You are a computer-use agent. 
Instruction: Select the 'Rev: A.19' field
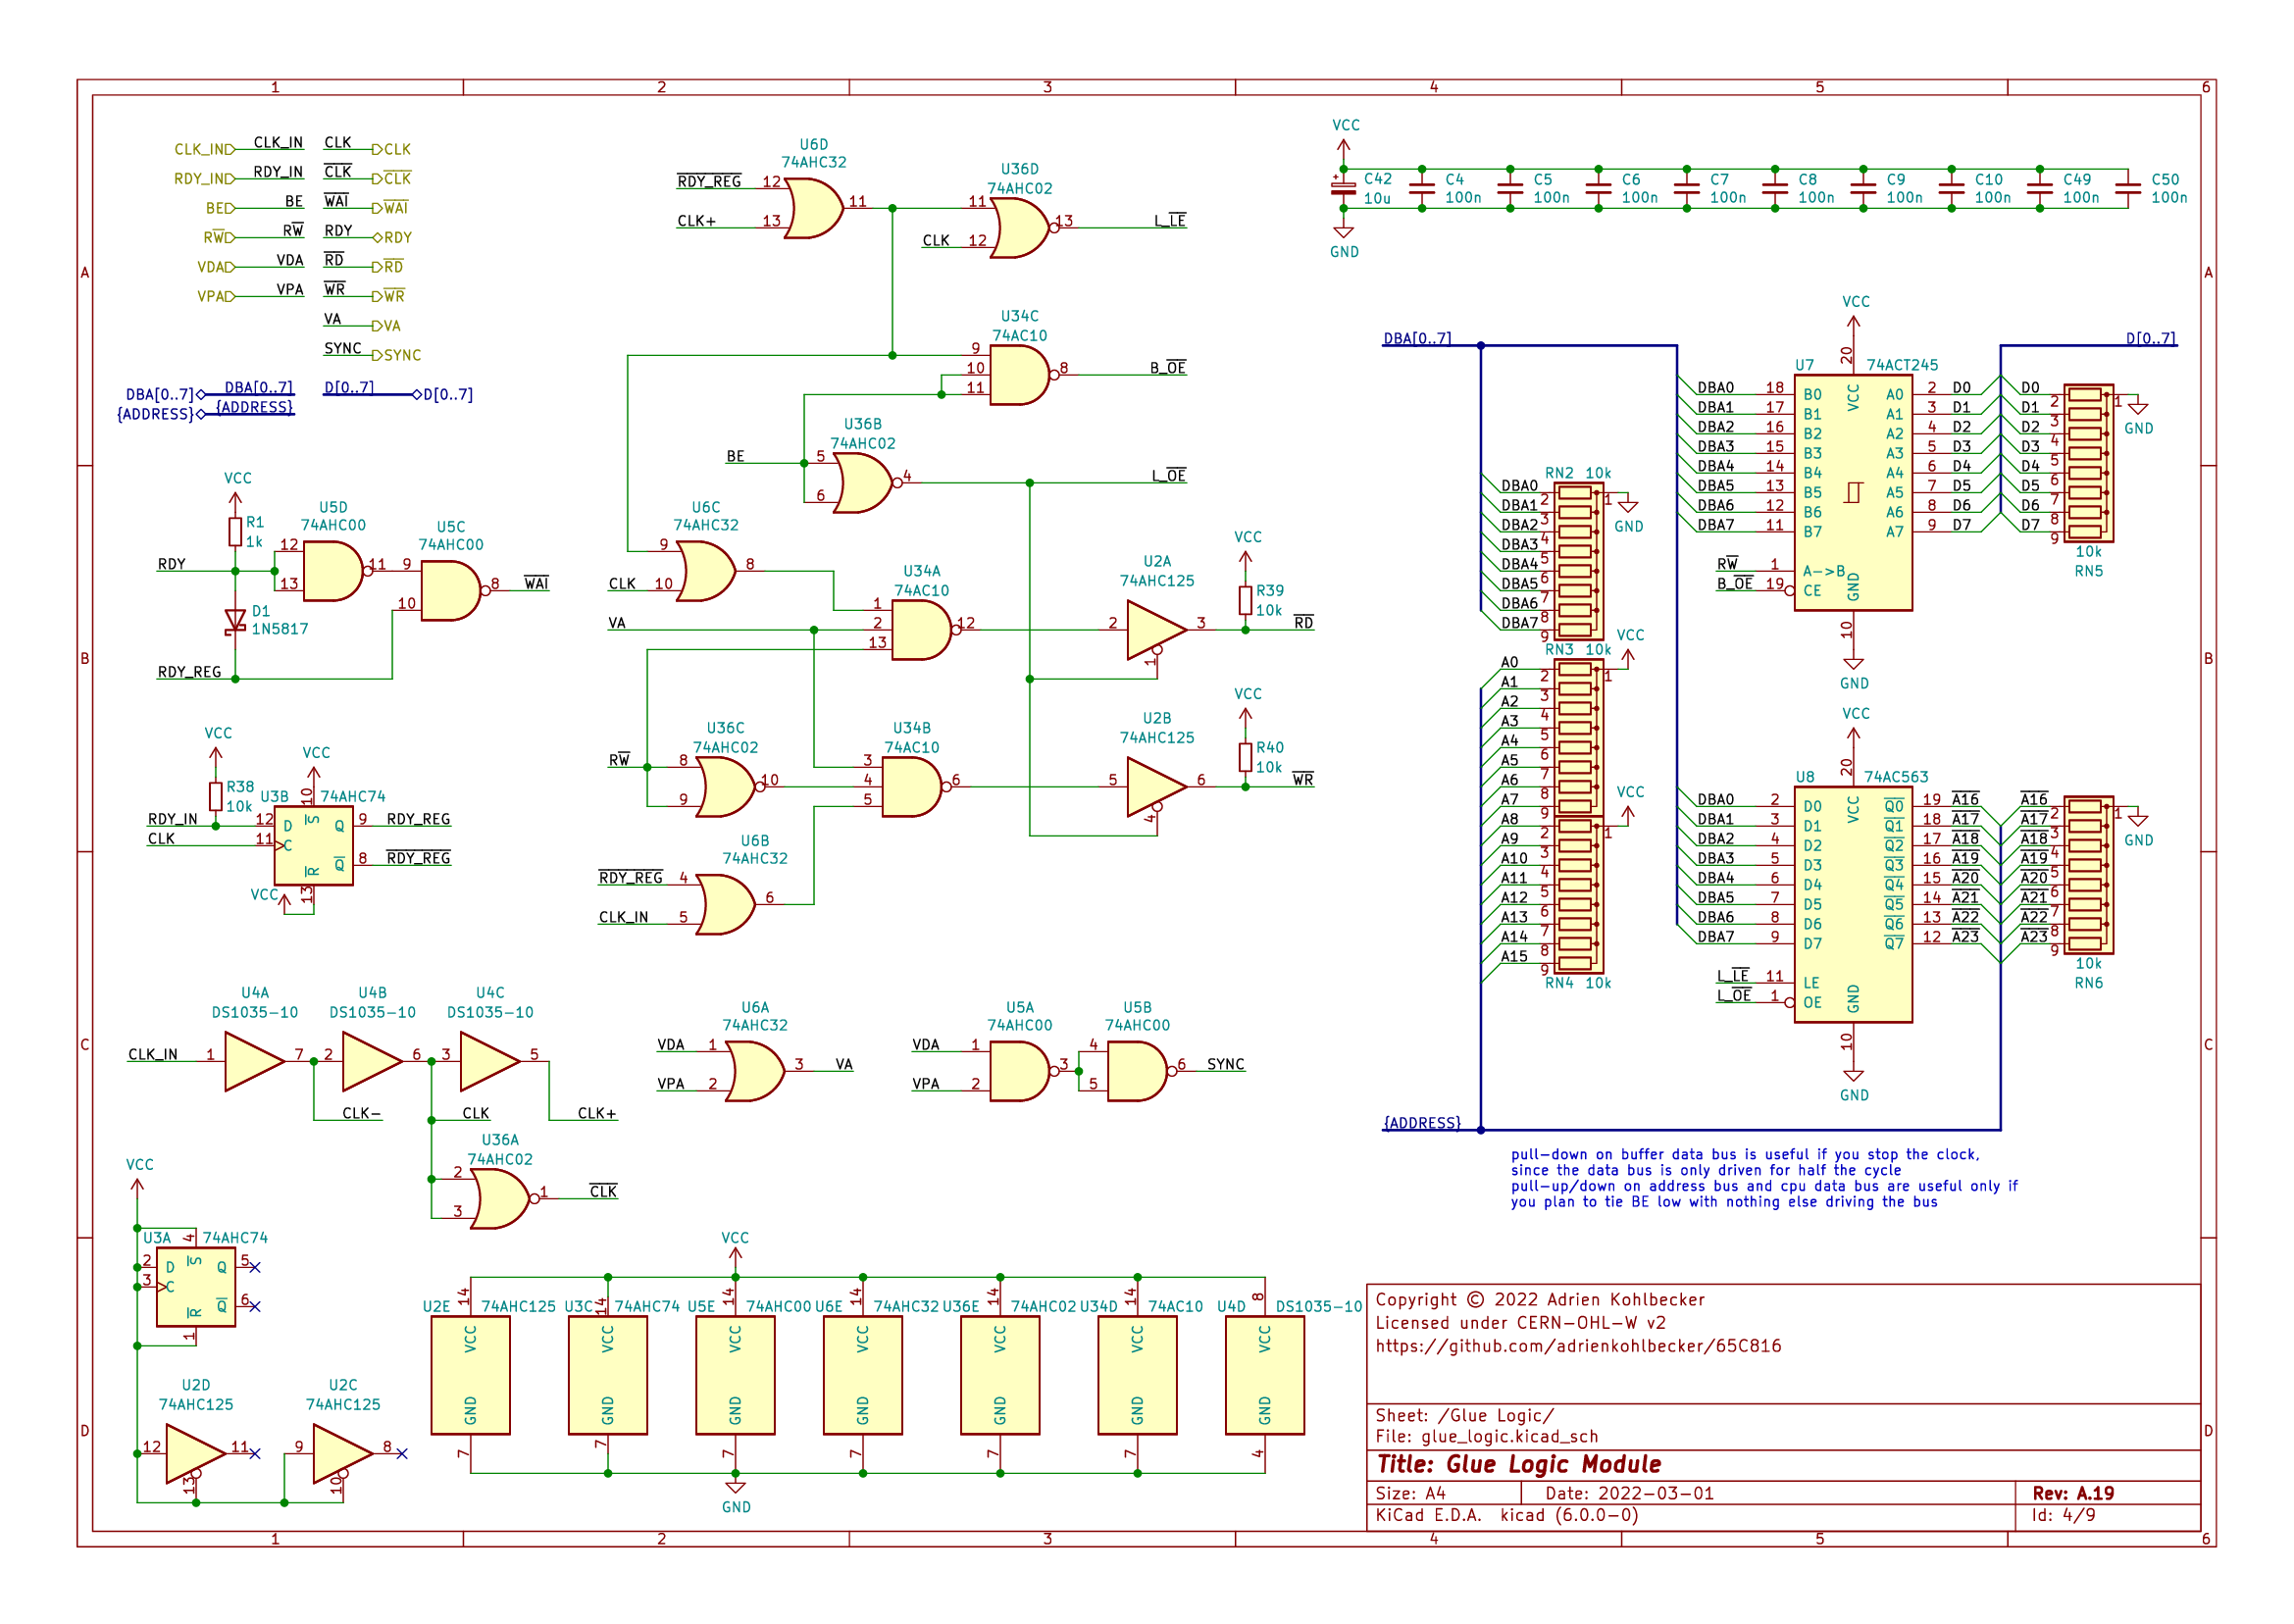click(2073, 1493)
